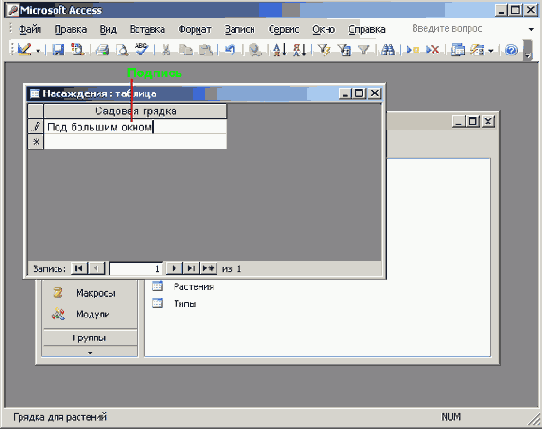Click the File Search toolbar icon
Viewport: 542px width, 429px height.
click(x=78, y=49)
